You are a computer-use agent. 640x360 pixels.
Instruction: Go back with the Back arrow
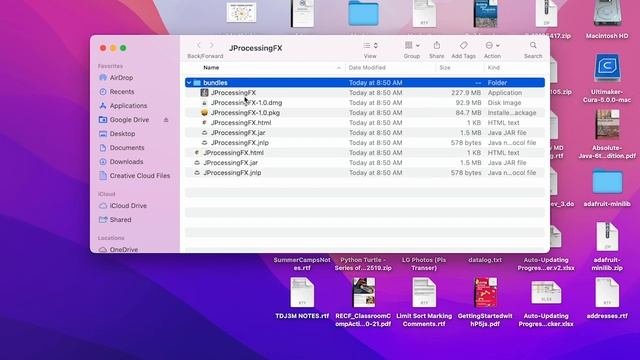click(x=199, y=45)
